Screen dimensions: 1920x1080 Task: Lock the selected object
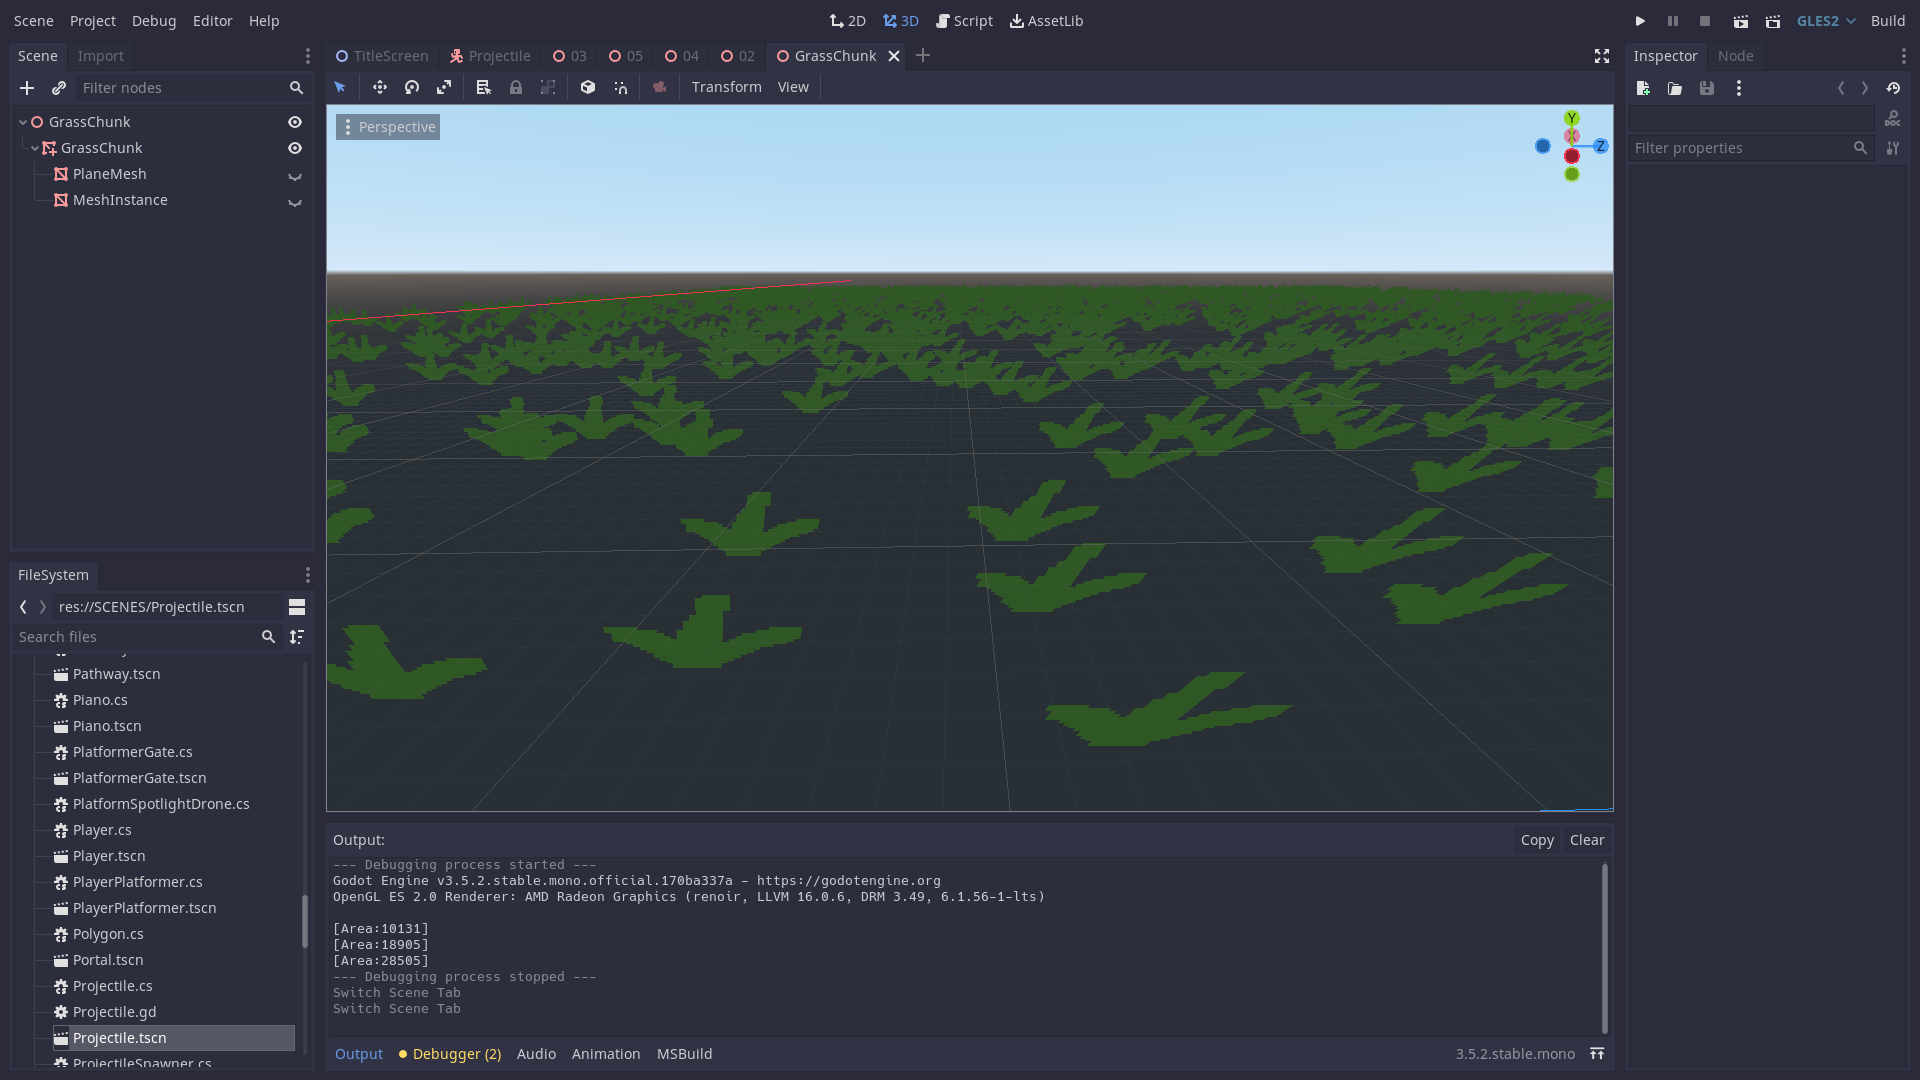516,88
